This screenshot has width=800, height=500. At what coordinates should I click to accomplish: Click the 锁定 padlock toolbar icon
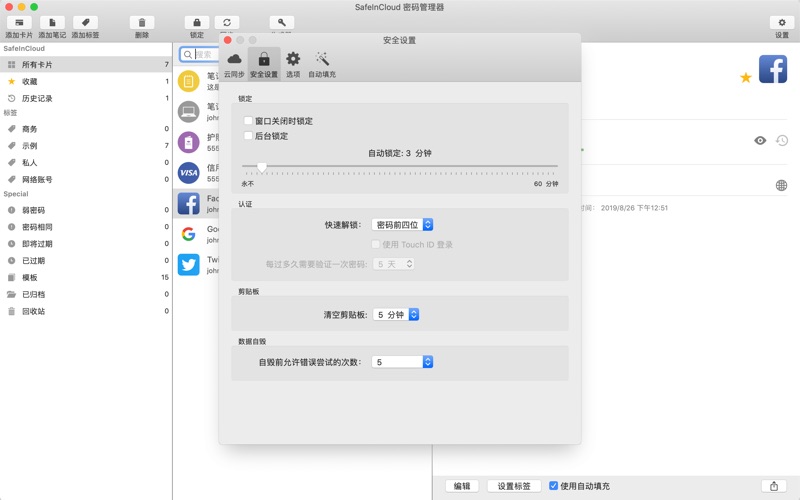197,22
